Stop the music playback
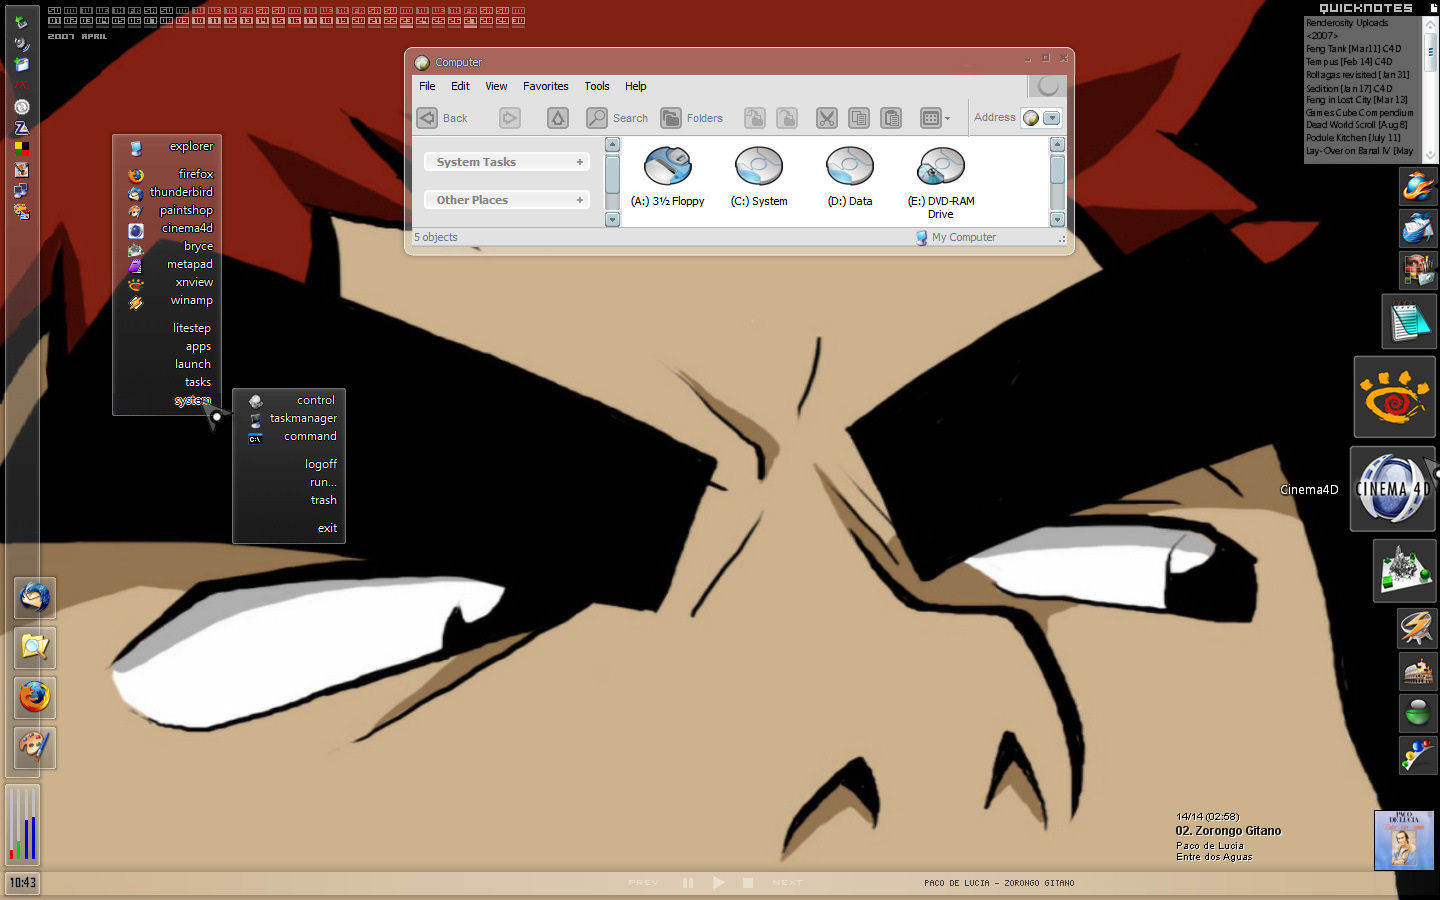1440x900 pixels. point(747,883)
